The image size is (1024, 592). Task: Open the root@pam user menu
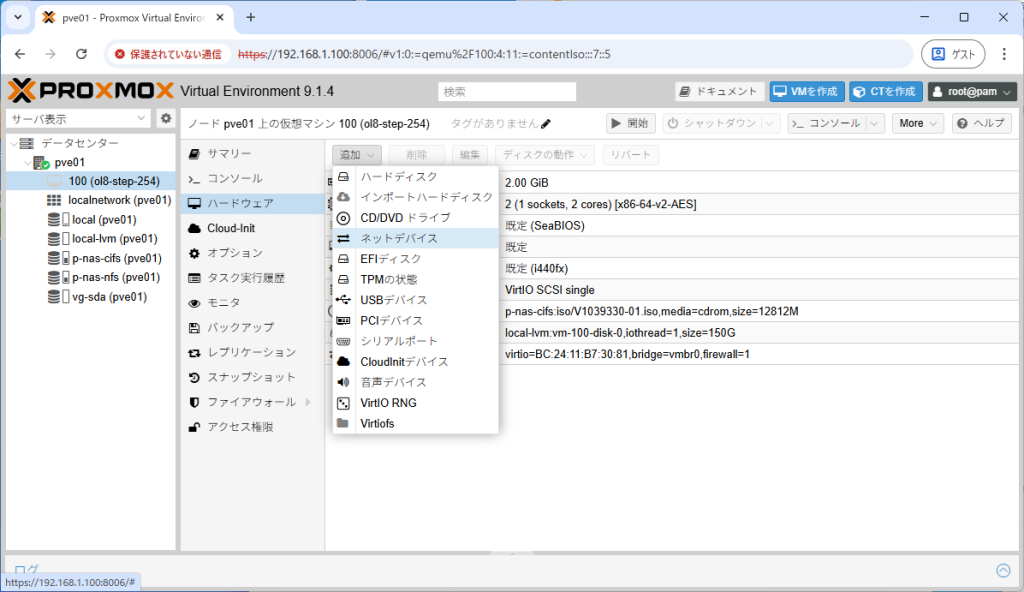coord(972,91)
